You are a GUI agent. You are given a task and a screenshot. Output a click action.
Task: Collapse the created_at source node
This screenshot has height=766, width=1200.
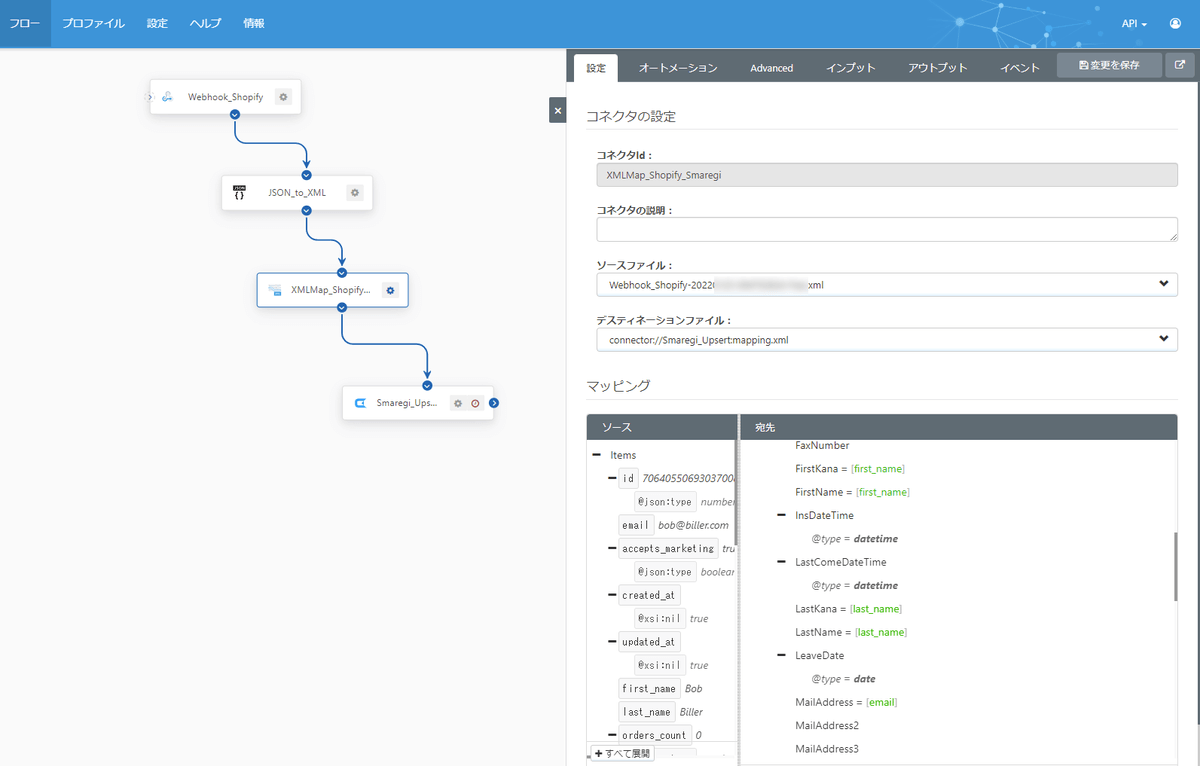tap(613, 595)
